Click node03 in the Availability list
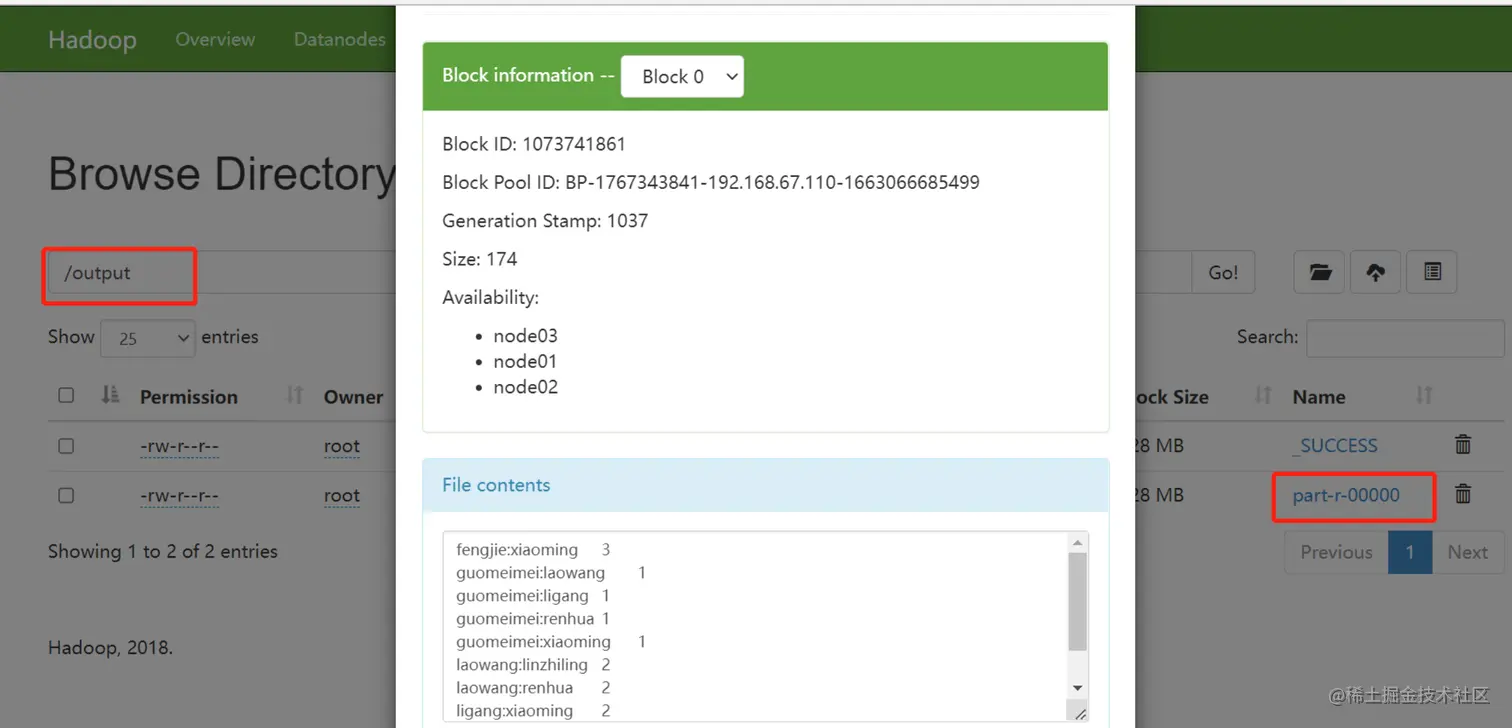Image resolution: width=1512 pixels, height=728 pixels. pos(525,336)
